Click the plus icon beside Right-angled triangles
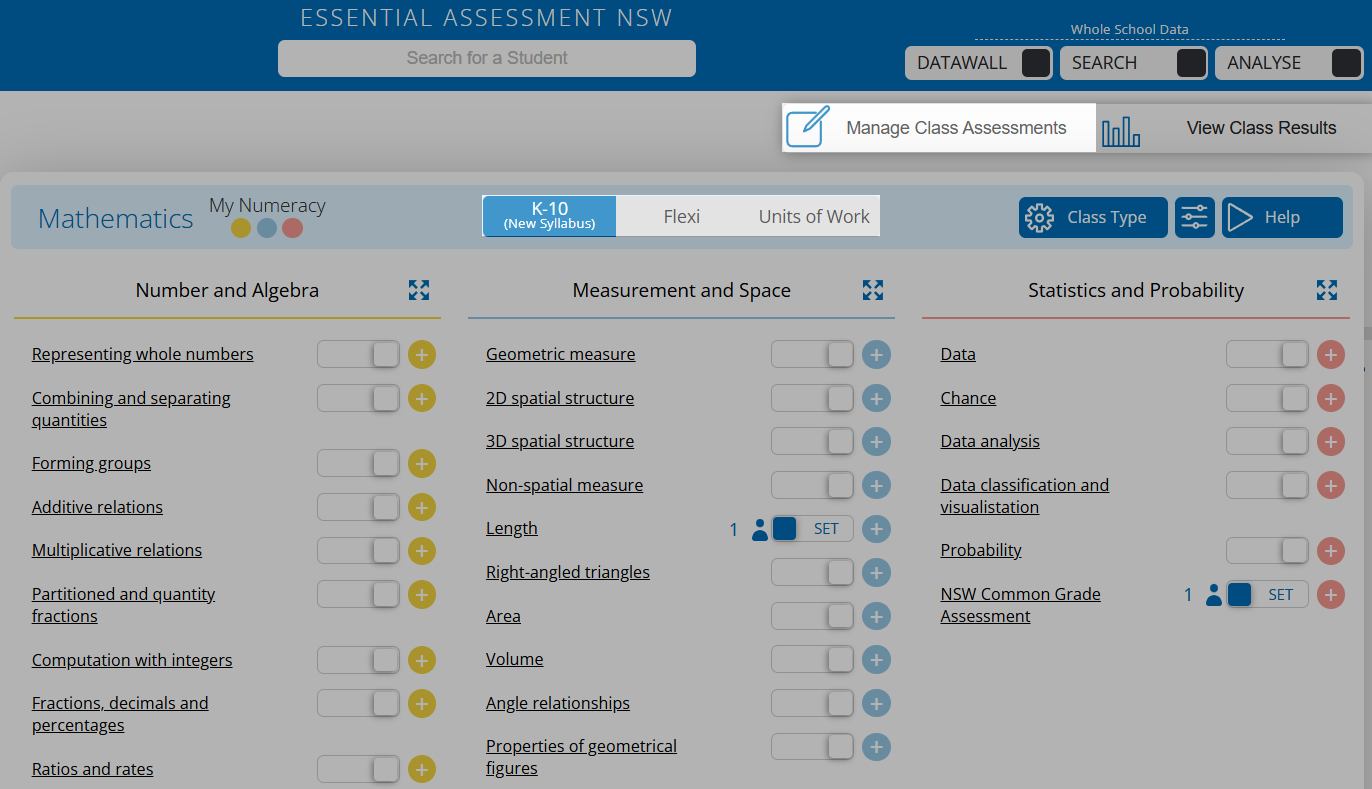The image size is (1372, 789). [876, 572]
